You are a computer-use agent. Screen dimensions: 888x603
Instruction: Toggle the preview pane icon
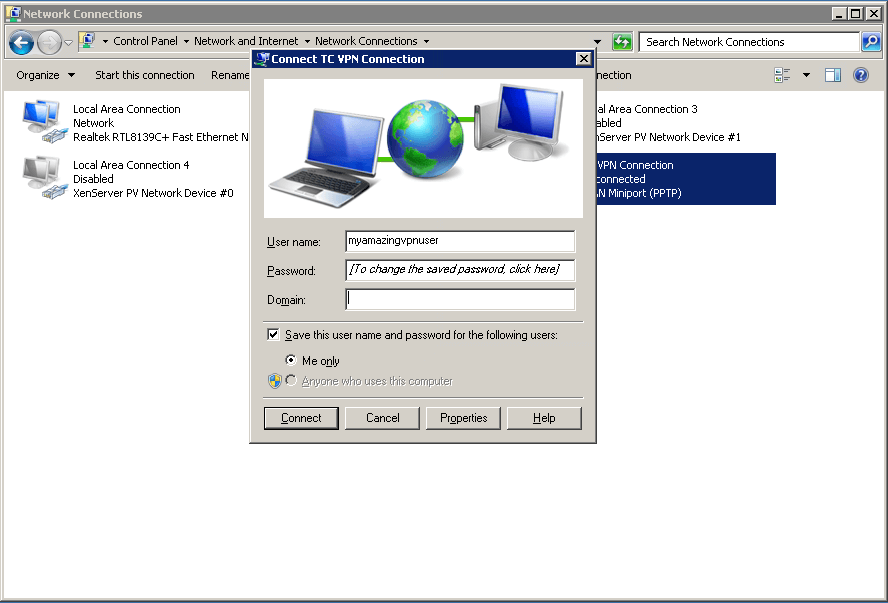[833, 75]
